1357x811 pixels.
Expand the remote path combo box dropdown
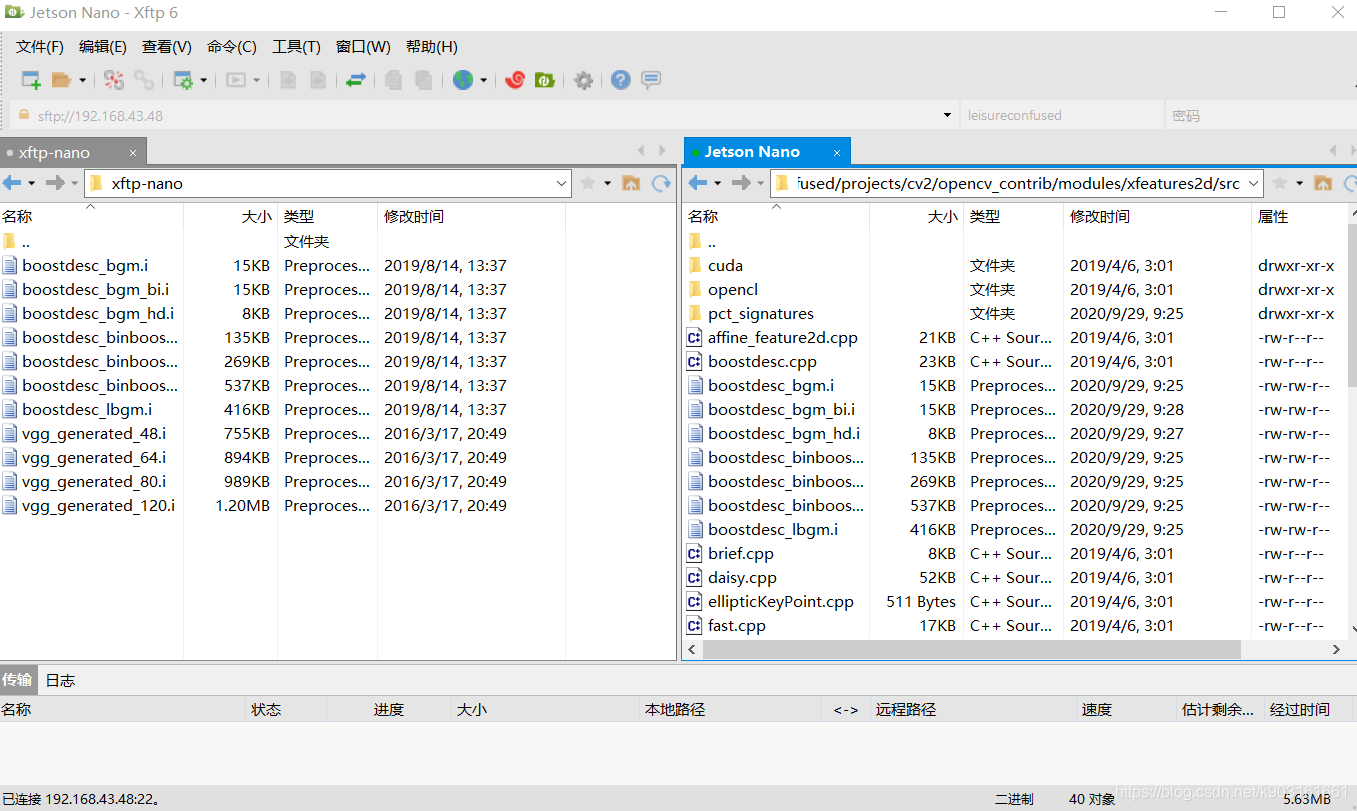[x=1253, y=183]
